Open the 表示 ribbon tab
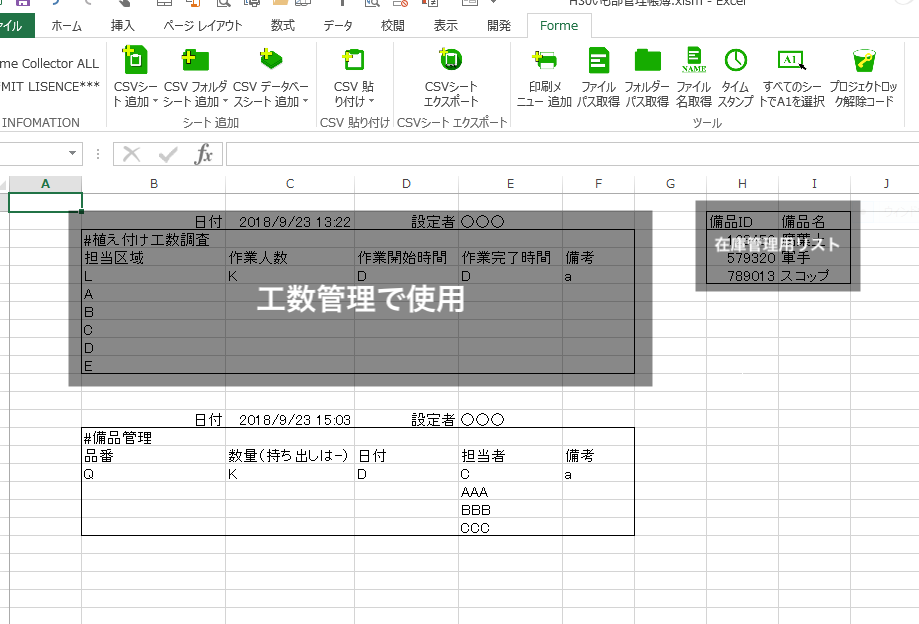Screen dimensions: 919x624 (445, 26)
